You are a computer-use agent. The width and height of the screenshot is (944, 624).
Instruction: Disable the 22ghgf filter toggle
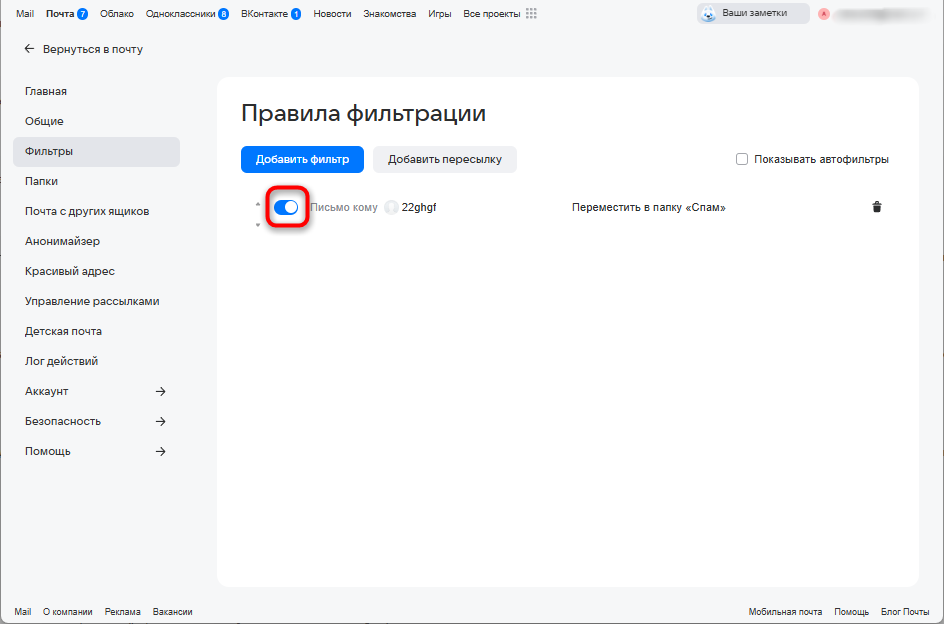286,207
